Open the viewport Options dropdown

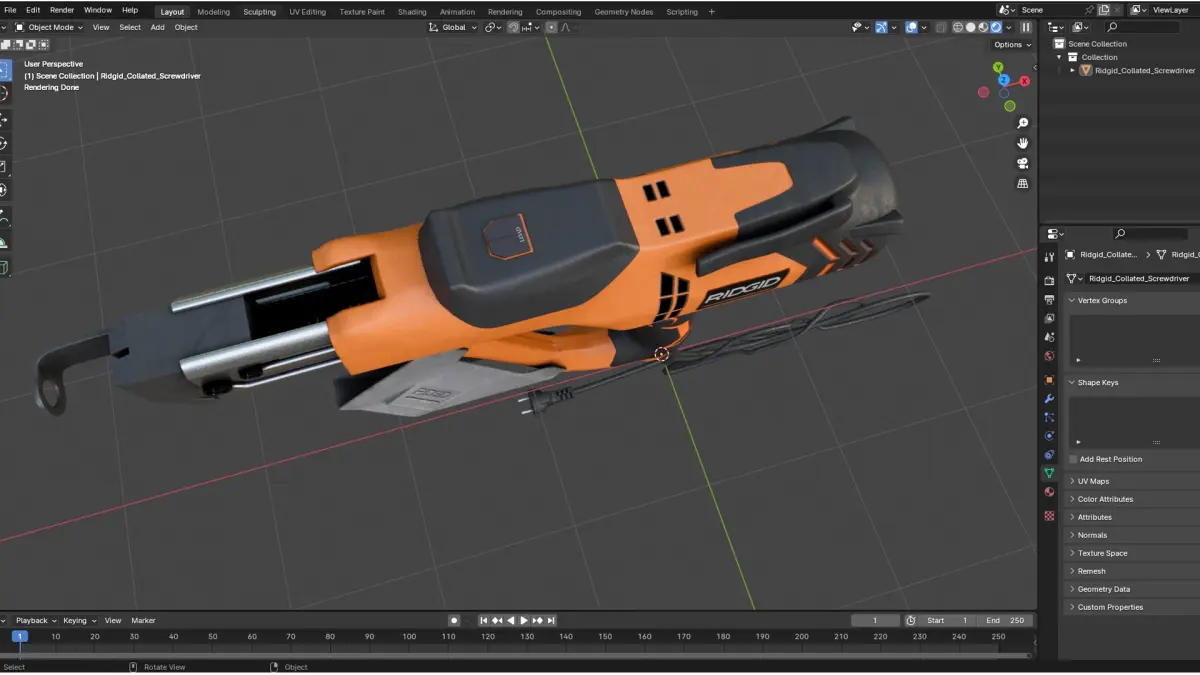click(1011, 45)
